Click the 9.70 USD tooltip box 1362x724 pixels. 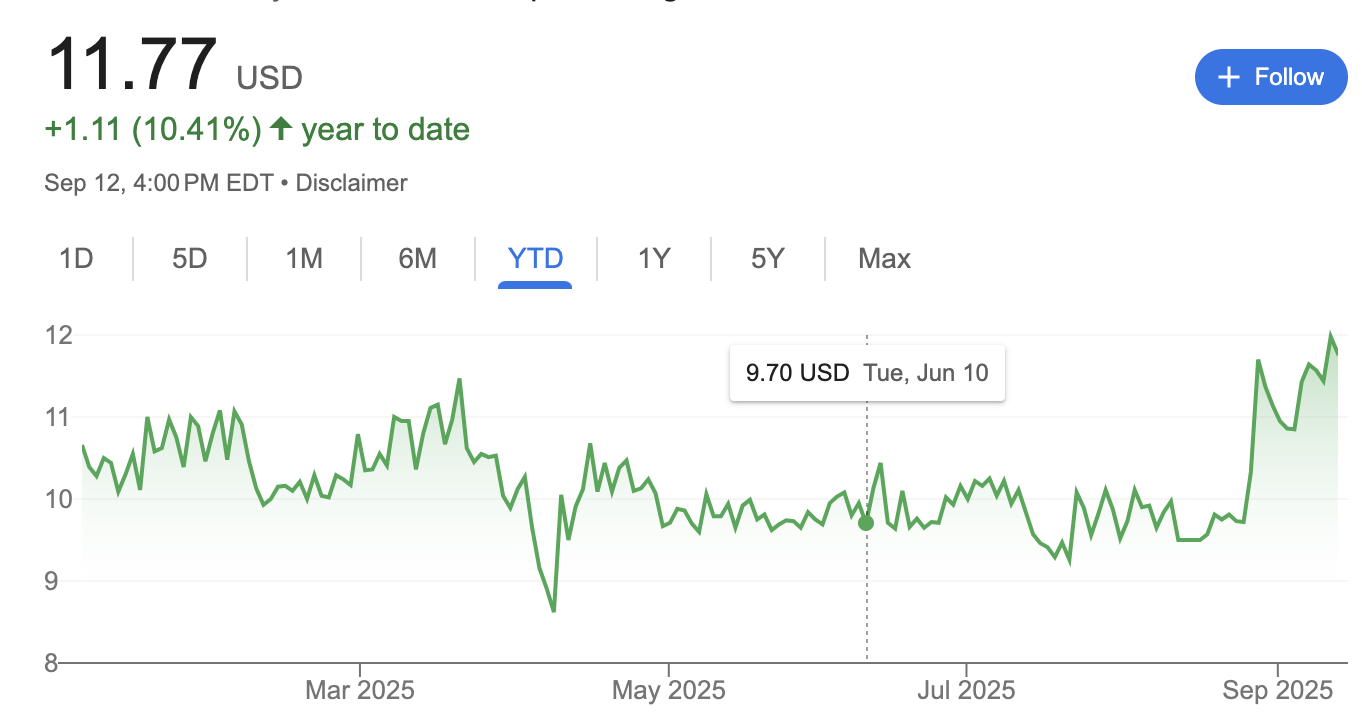point(867,373)
